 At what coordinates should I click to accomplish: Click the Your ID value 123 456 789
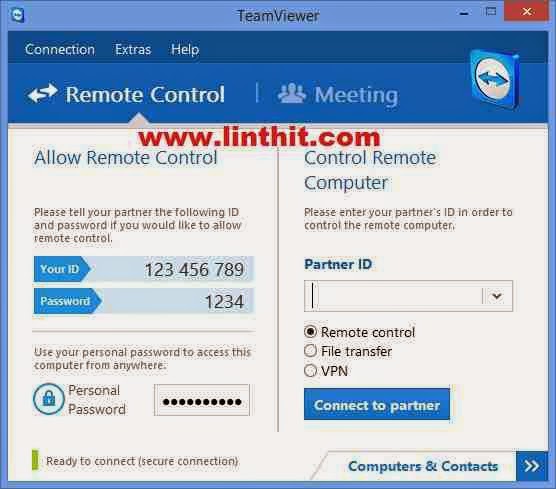tap(194, 269)
